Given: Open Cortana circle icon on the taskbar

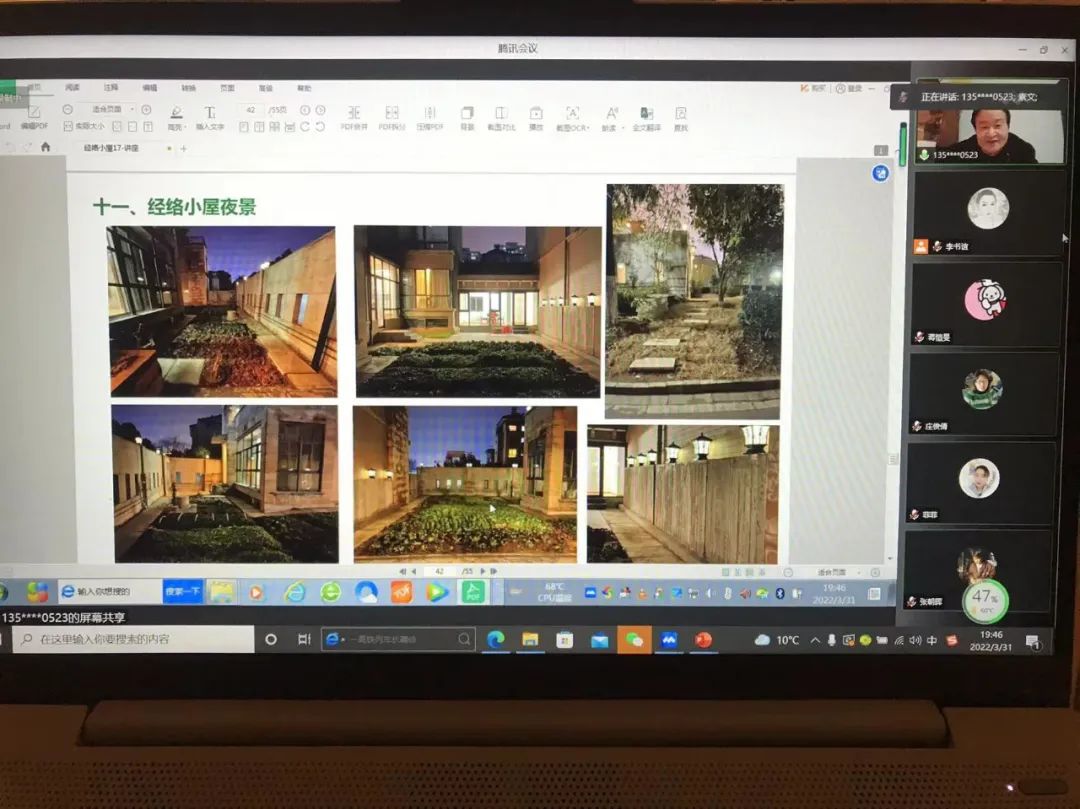Looking at the screenshot, I should pyautogui.click(x=271, y=640).
